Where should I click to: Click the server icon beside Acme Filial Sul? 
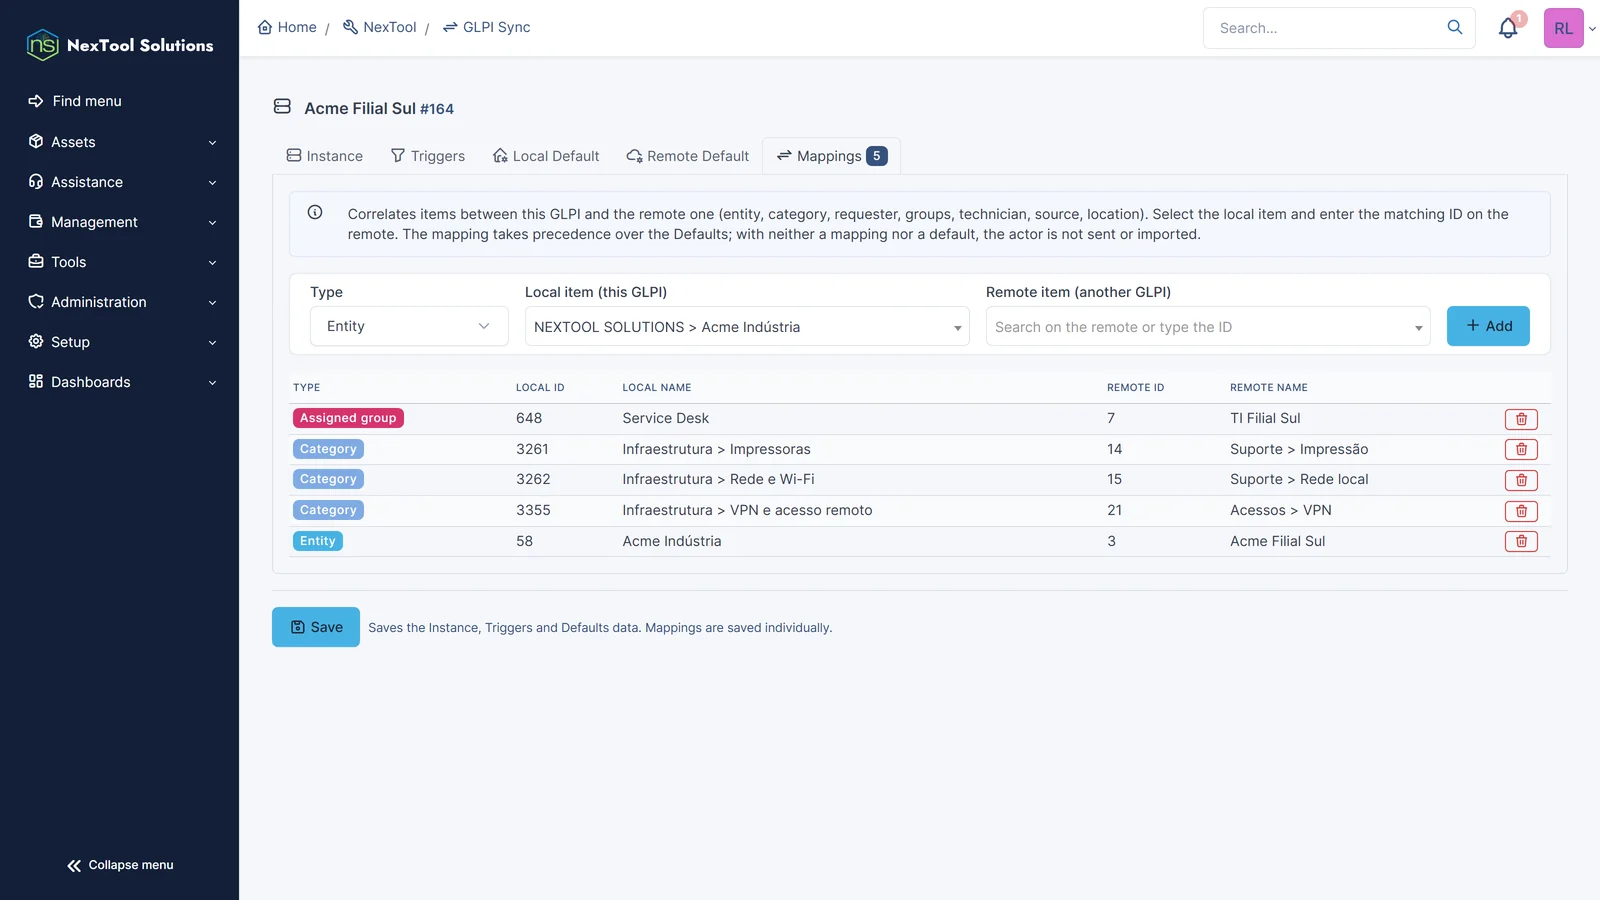(282, 107)
